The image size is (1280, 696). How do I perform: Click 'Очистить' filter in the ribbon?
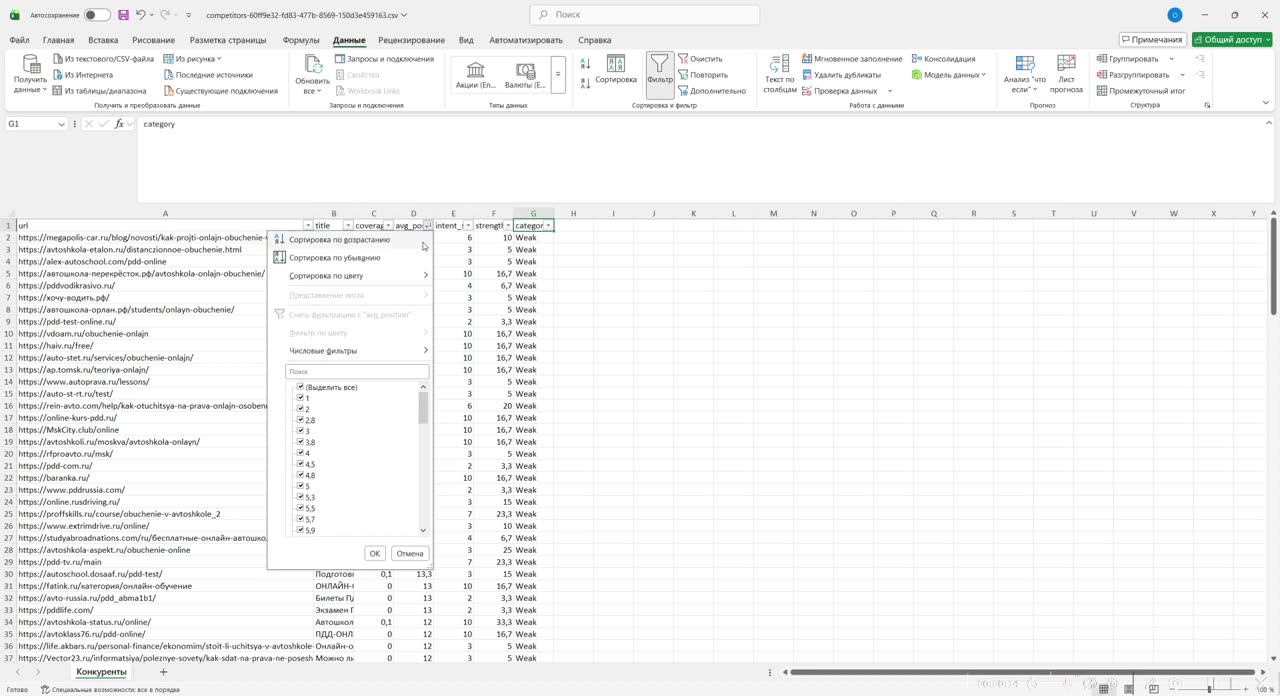[x=700, y=59]
